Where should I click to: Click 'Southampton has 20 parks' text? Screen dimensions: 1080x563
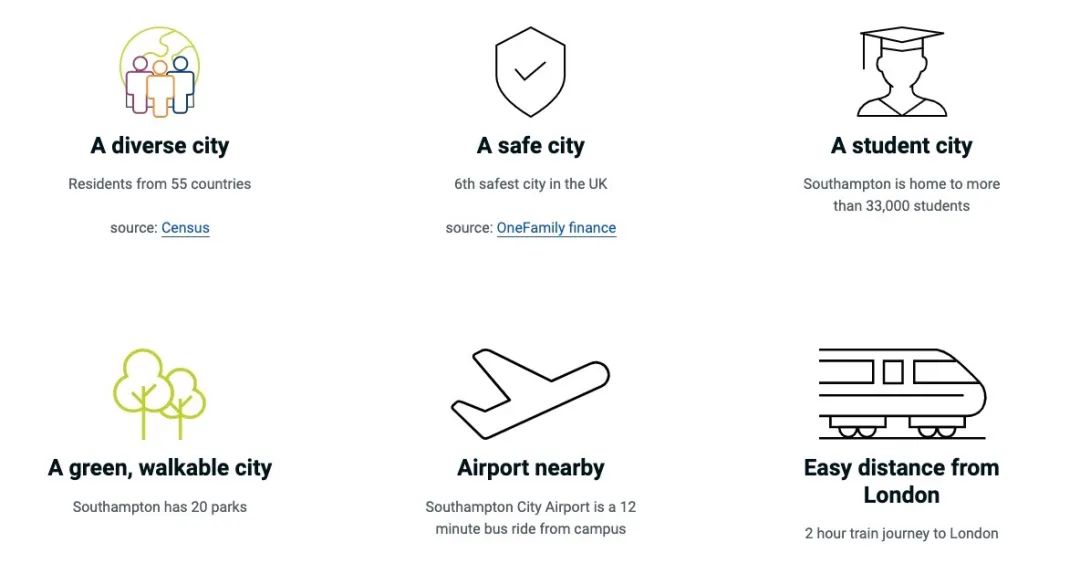tap(160, 507)
